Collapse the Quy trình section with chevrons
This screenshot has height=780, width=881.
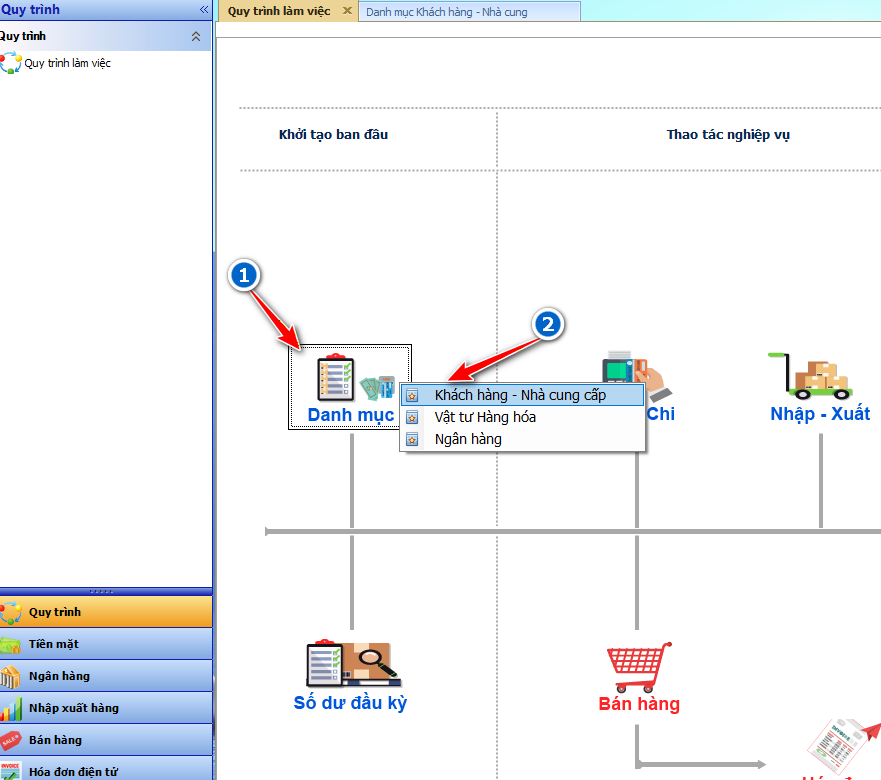click(x=196, y=36)
